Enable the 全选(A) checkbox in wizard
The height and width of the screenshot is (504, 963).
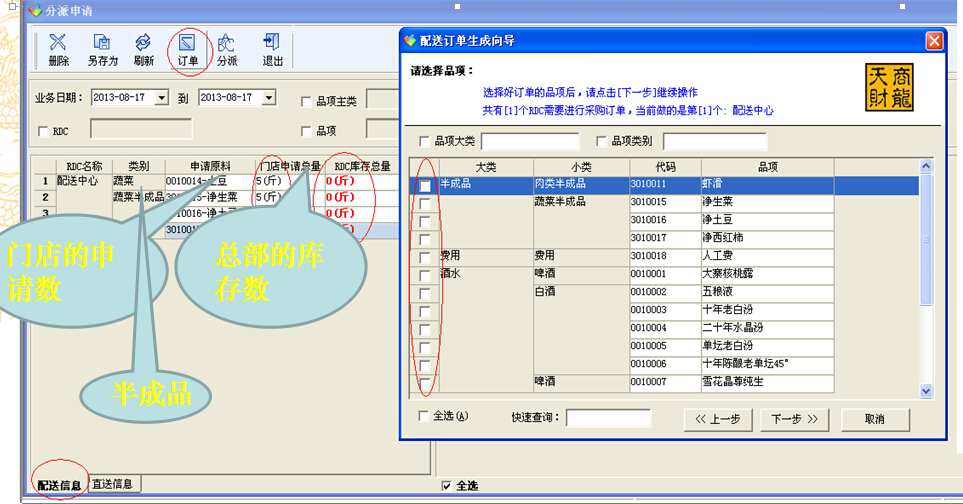pos(425,416)
